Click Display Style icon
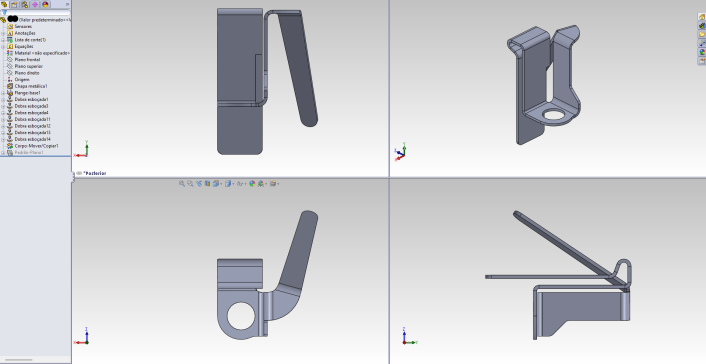This screenshot has height=364, width=706. pyautogui.click(x=228, y=184)
